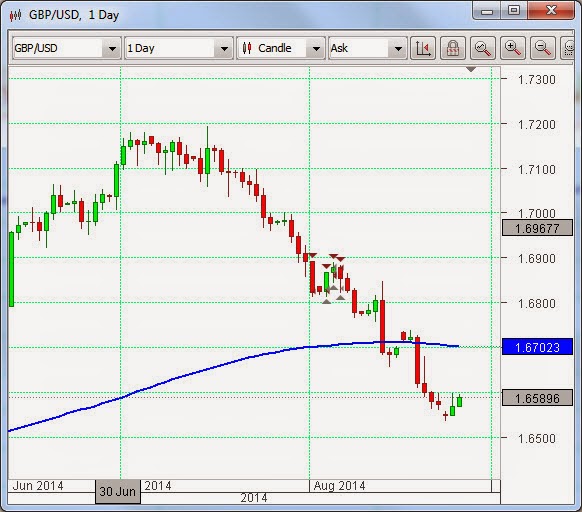
Task: Click the 1.7300 price scale value
Action: (x=537, y=79)
